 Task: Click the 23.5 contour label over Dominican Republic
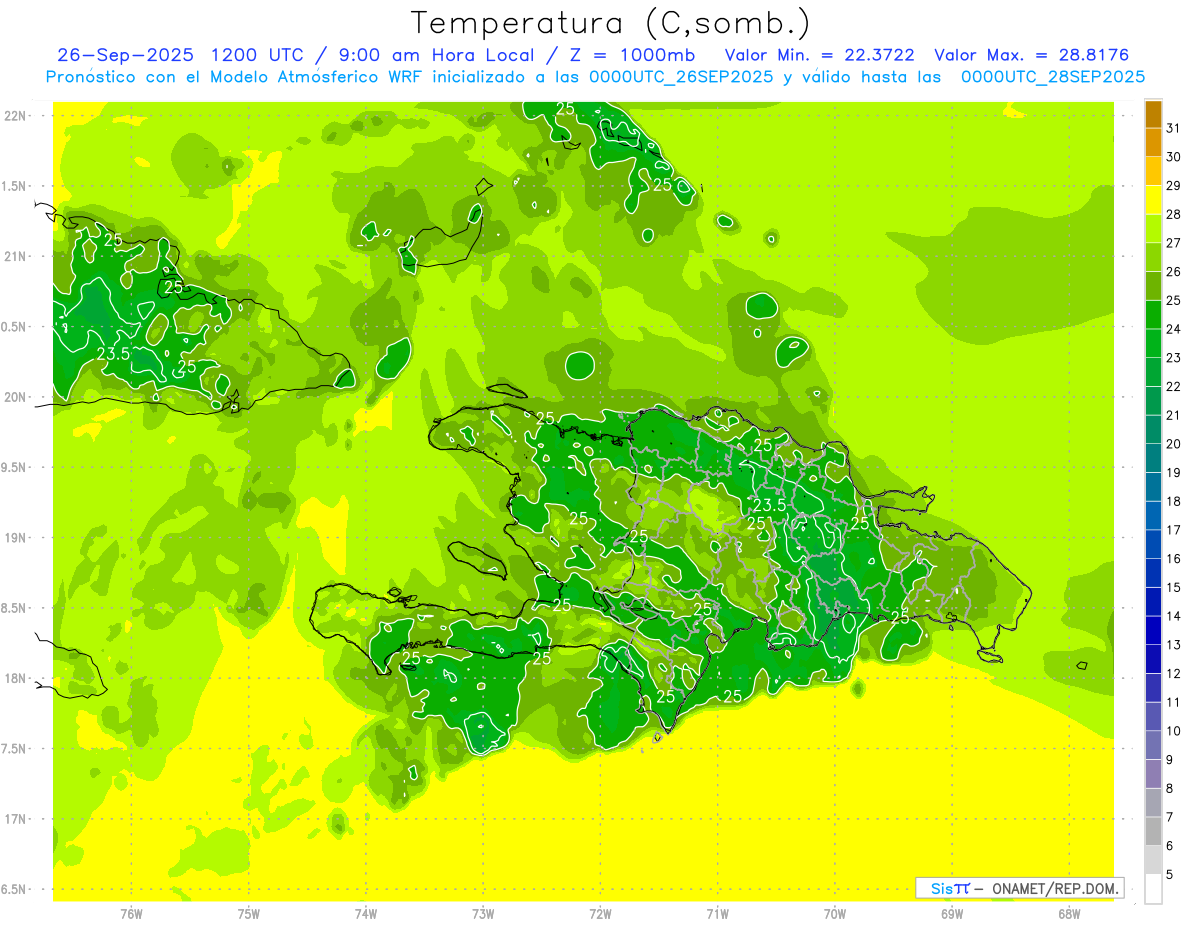pyautogui.click(x=769, y=505)
